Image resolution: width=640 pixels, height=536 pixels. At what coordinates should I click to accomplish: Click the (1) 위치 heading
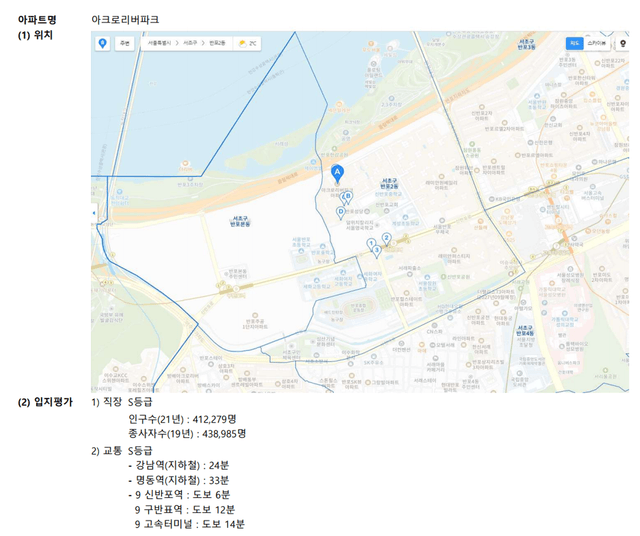coord(36,35)
